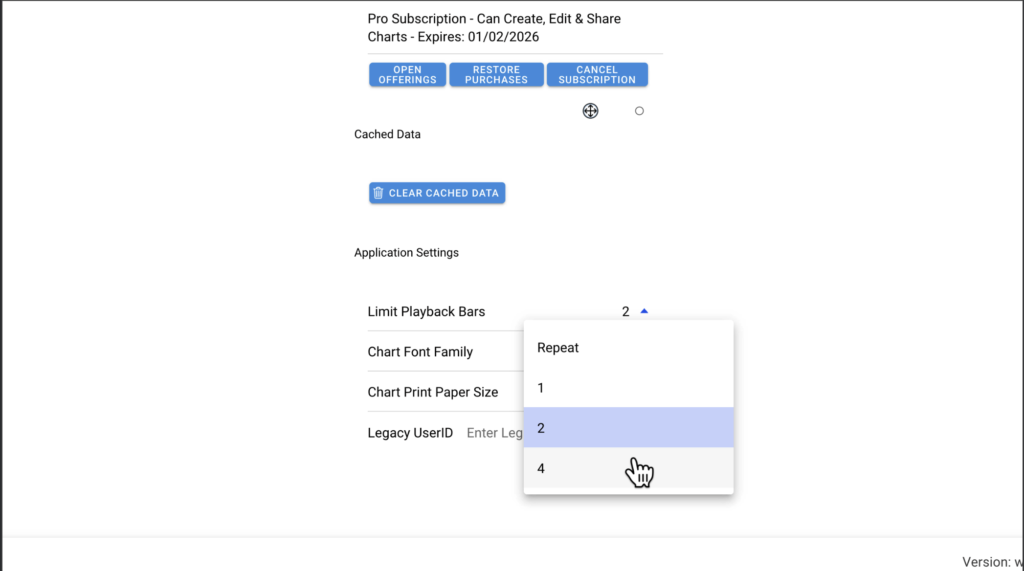
Task: Click Restore Purchases
Action: [496, 75]
